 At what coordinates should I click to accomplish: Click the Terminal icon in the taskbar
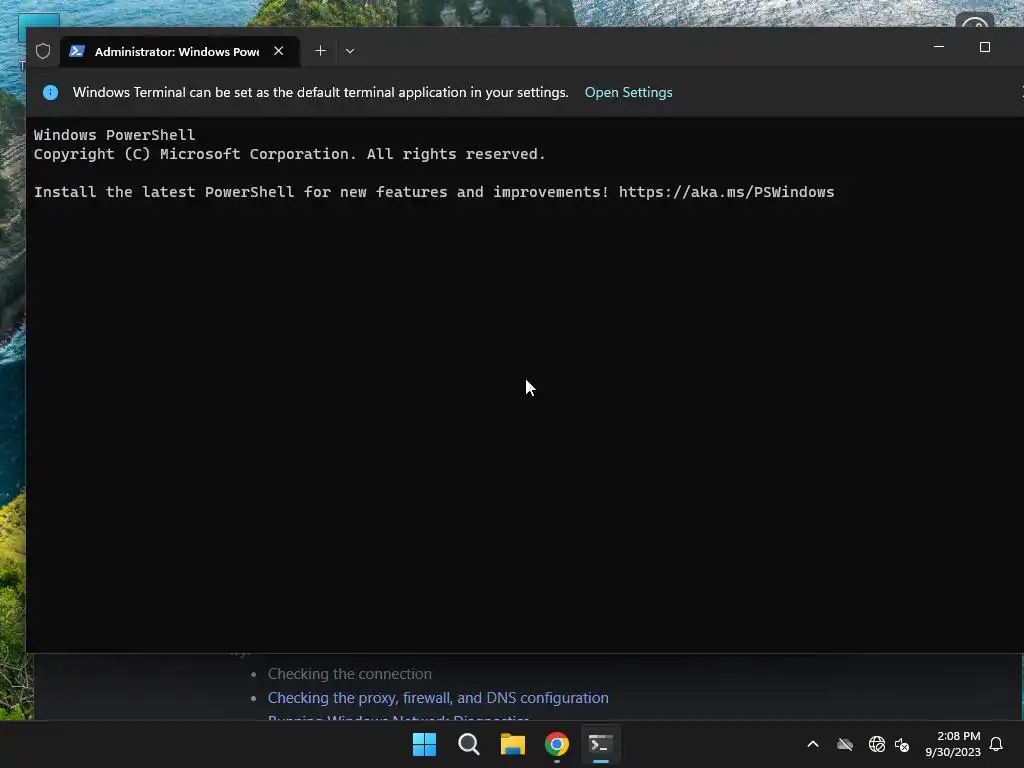point(601,744)
